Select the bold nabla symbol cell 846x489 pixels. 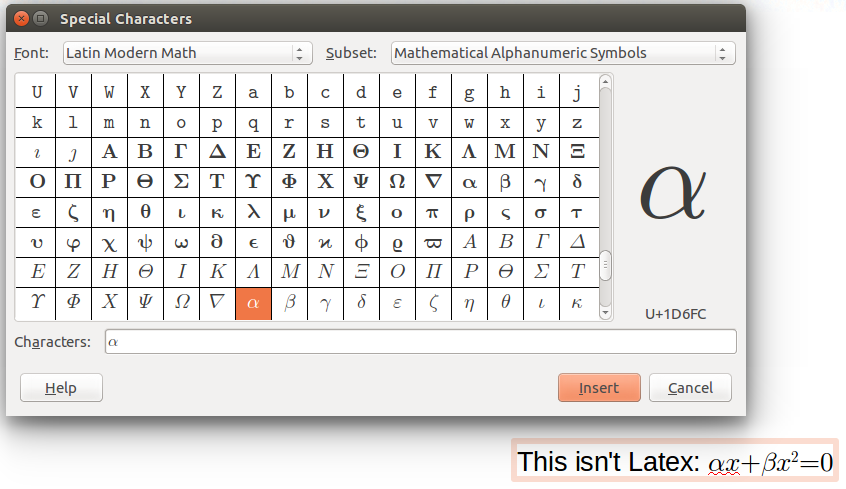pyautogui.click(x=433, y=182)
